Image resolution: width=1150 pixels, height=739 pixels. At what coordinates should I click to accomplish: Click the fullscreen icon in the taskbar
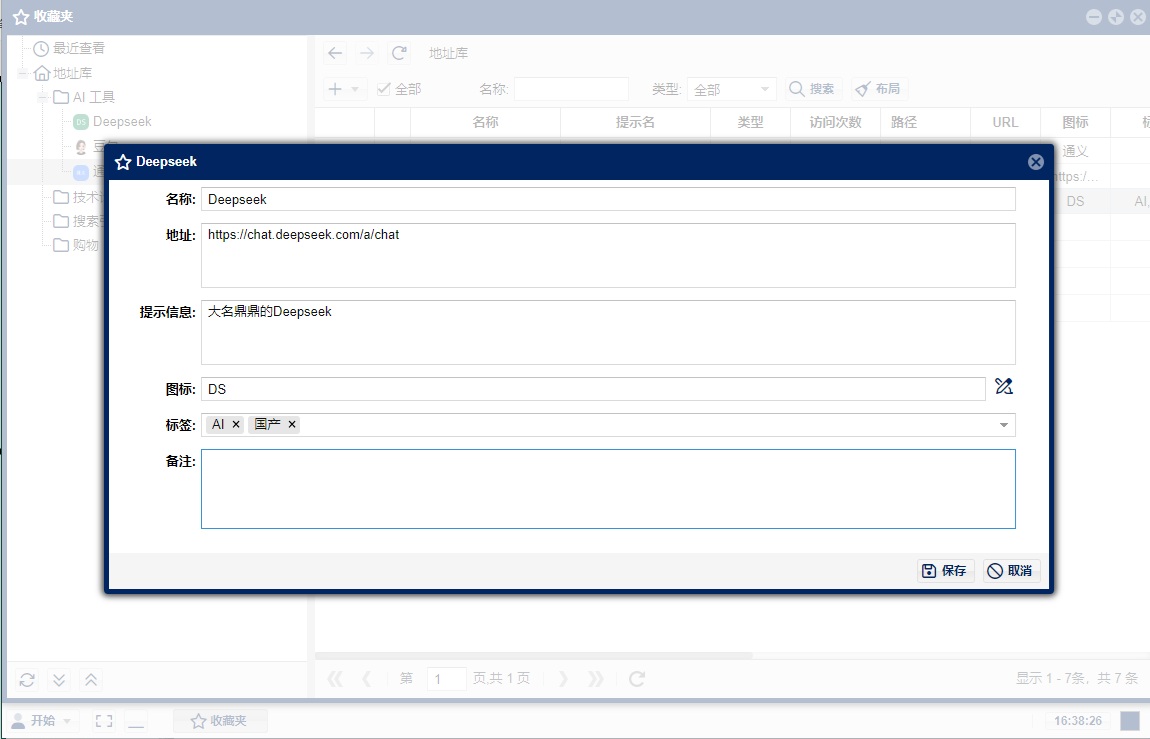tap(104, 721)
